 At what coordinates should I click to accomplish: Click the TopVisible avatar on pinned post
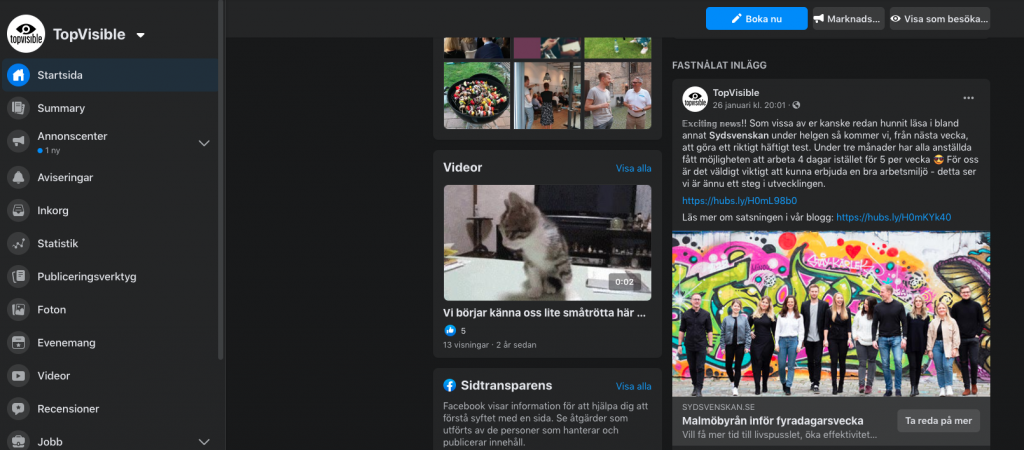pyautogui.click(x=695, y=99)
